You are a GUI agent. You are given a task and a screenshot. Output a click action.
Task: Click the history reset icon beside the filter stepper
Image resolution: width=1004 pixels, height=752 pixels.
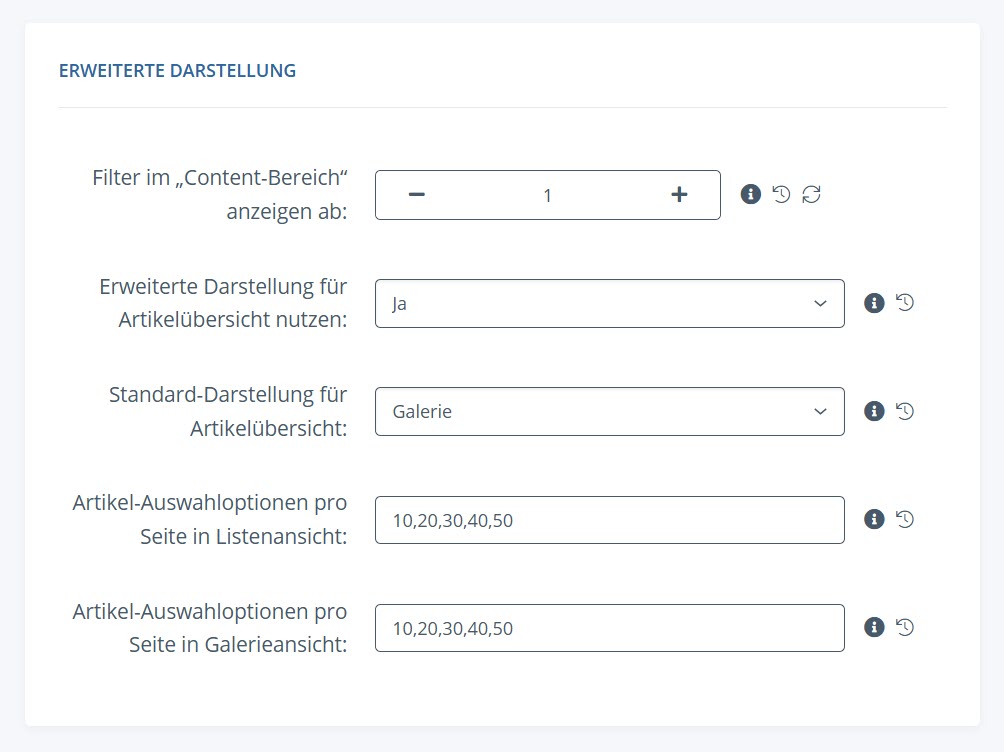pyautogui.click(x=781, y=194)
